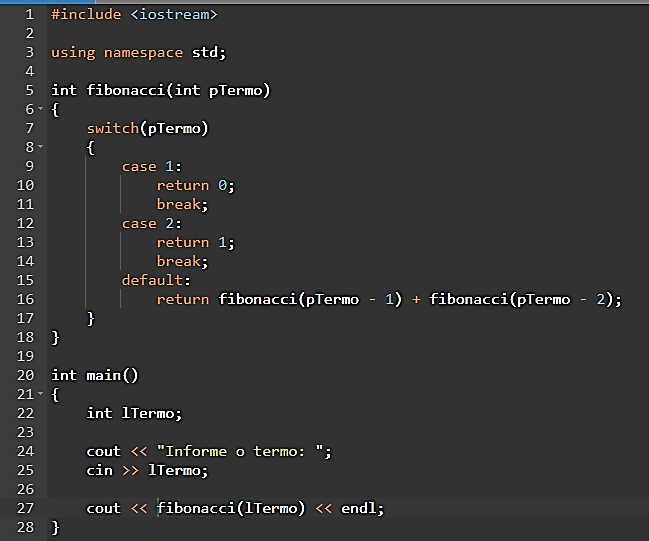Screen dimensions: 649x541
Task: Click line number 5 in the gutter
Action: tap(29, 90)
